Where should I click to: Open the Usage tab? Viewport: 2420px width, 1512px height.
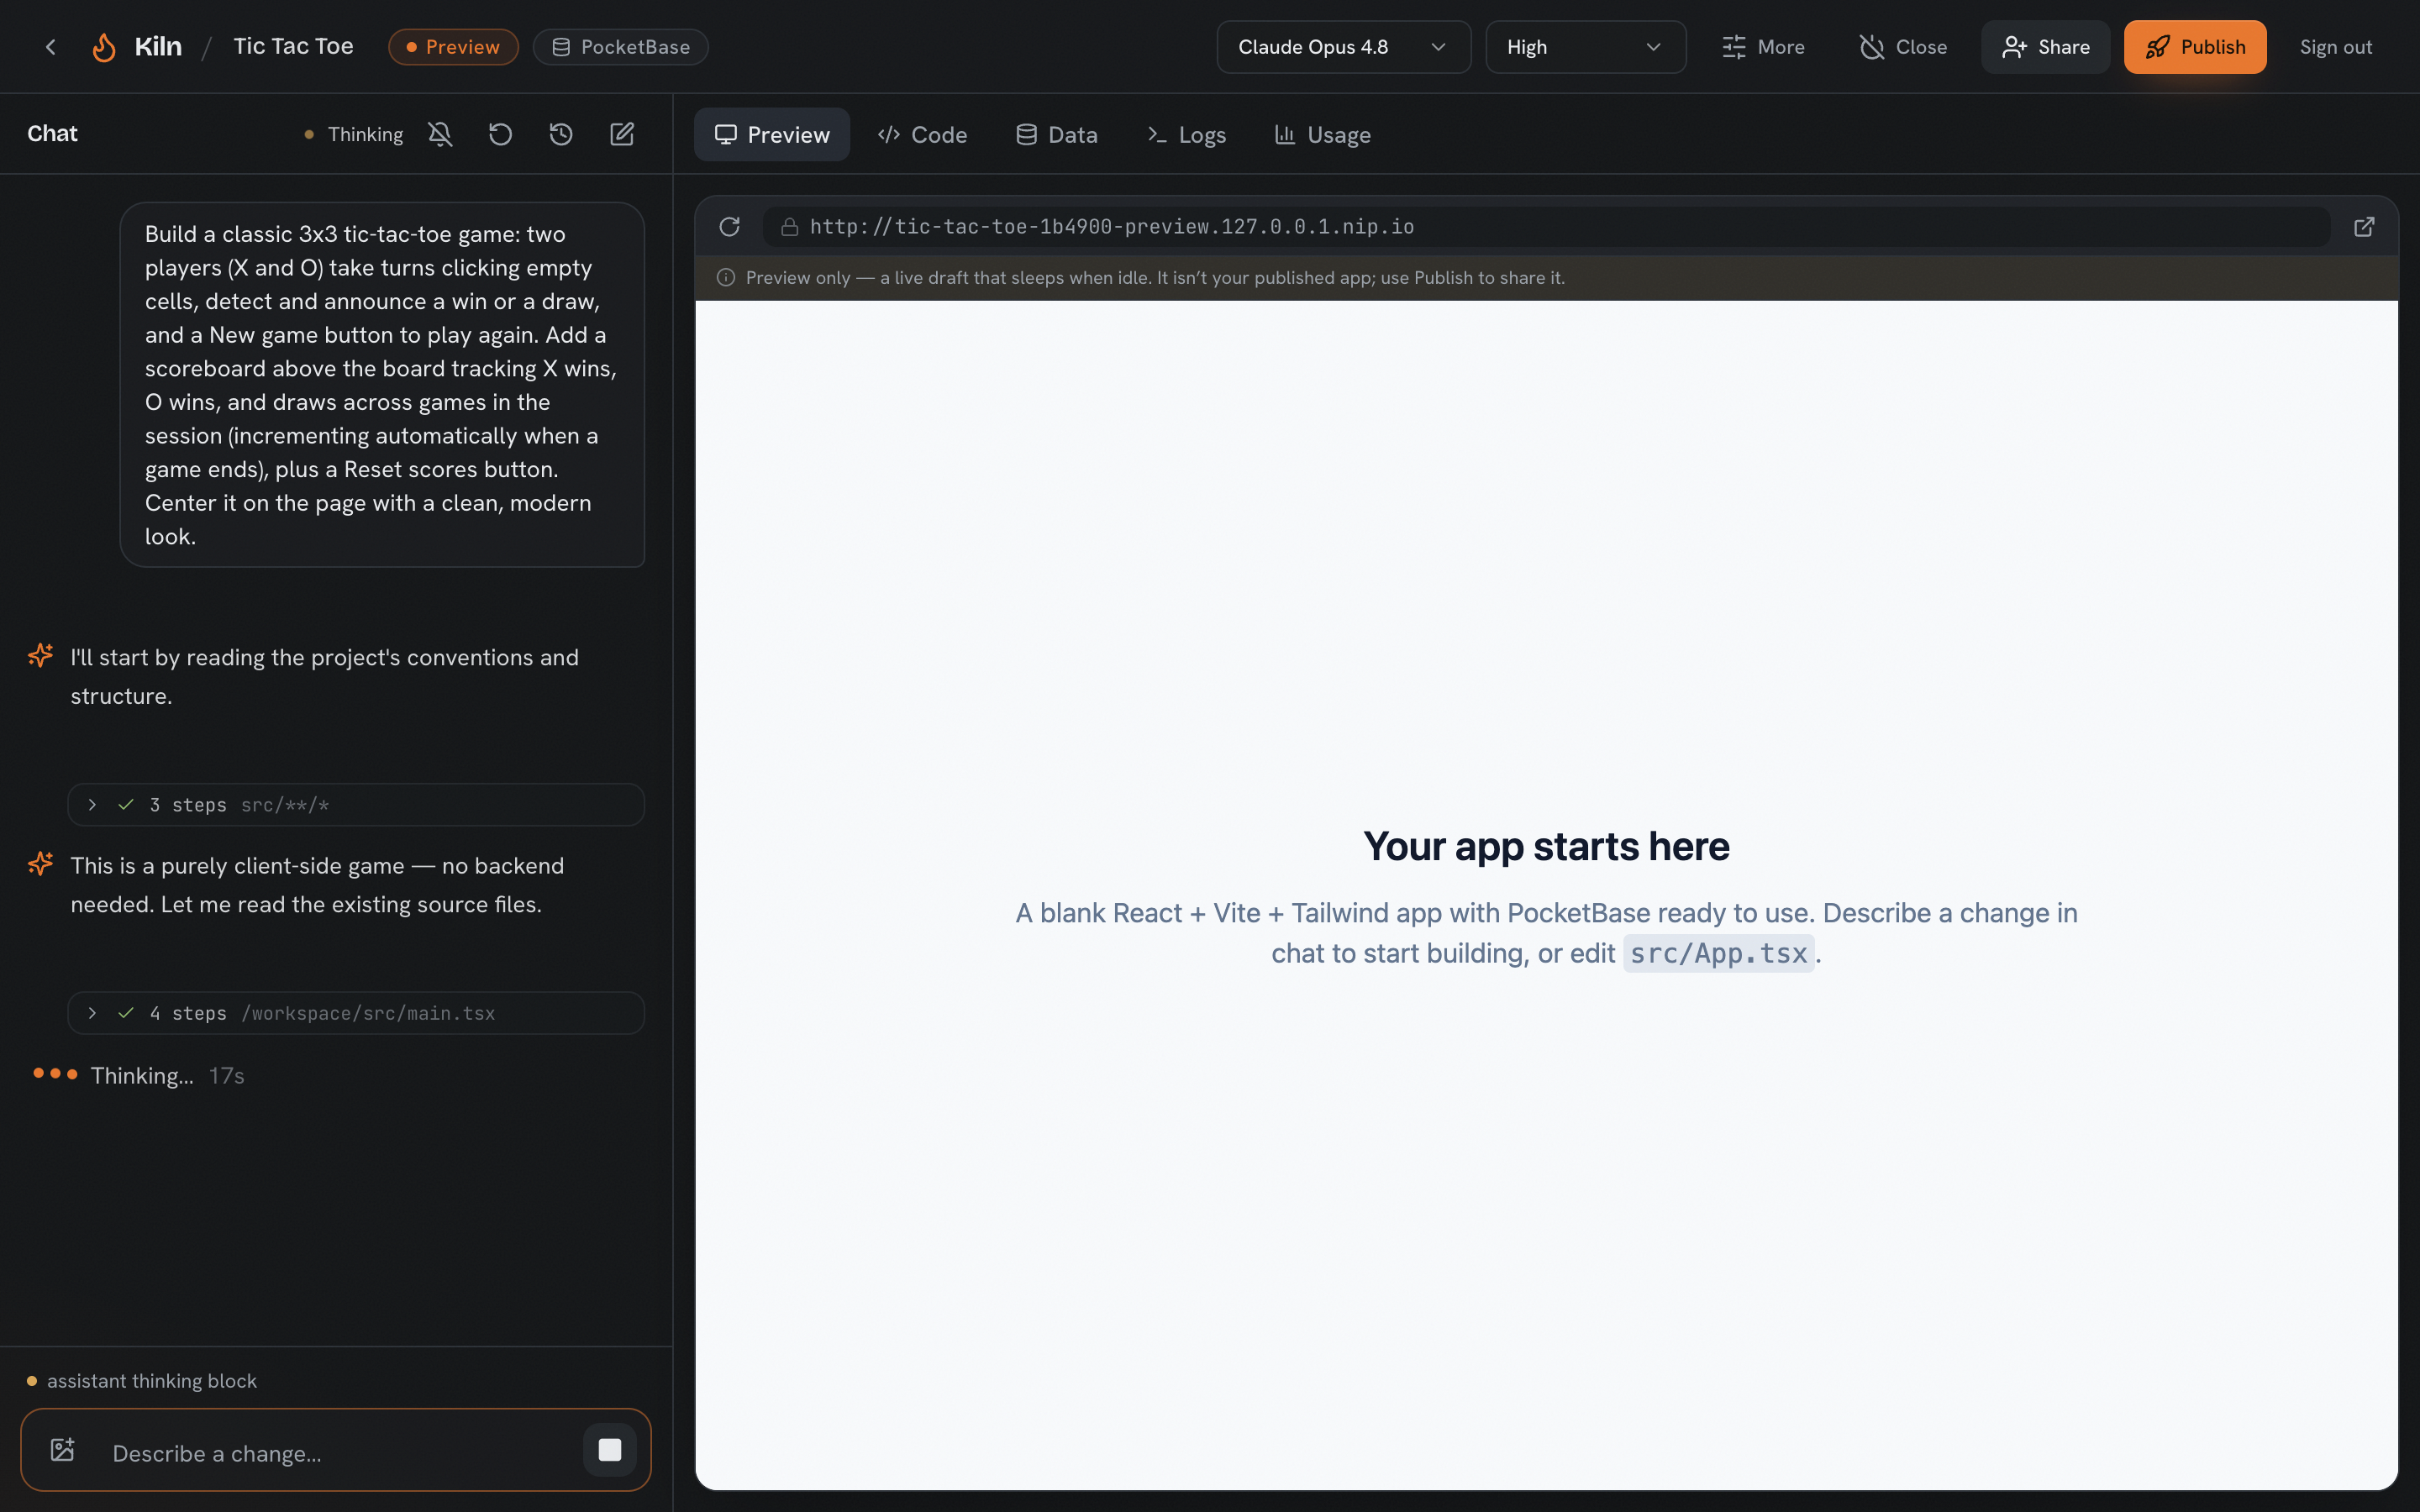(1322, 135)
